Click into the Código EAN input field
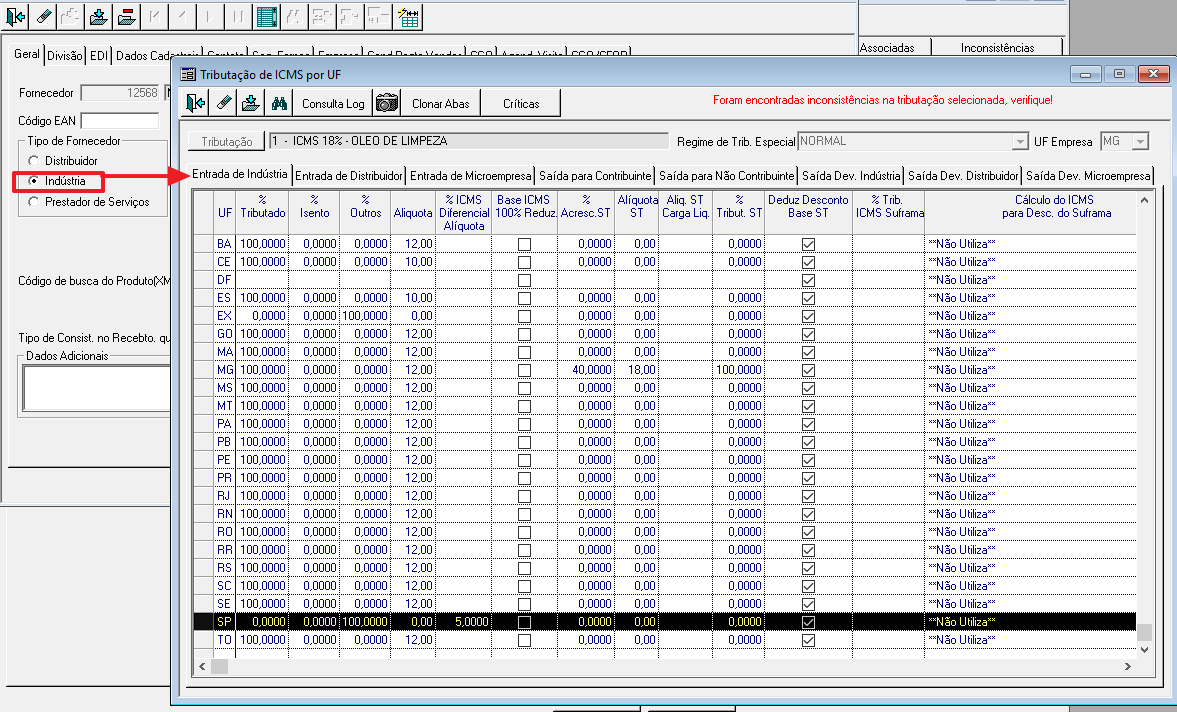 tap(119, 121)
